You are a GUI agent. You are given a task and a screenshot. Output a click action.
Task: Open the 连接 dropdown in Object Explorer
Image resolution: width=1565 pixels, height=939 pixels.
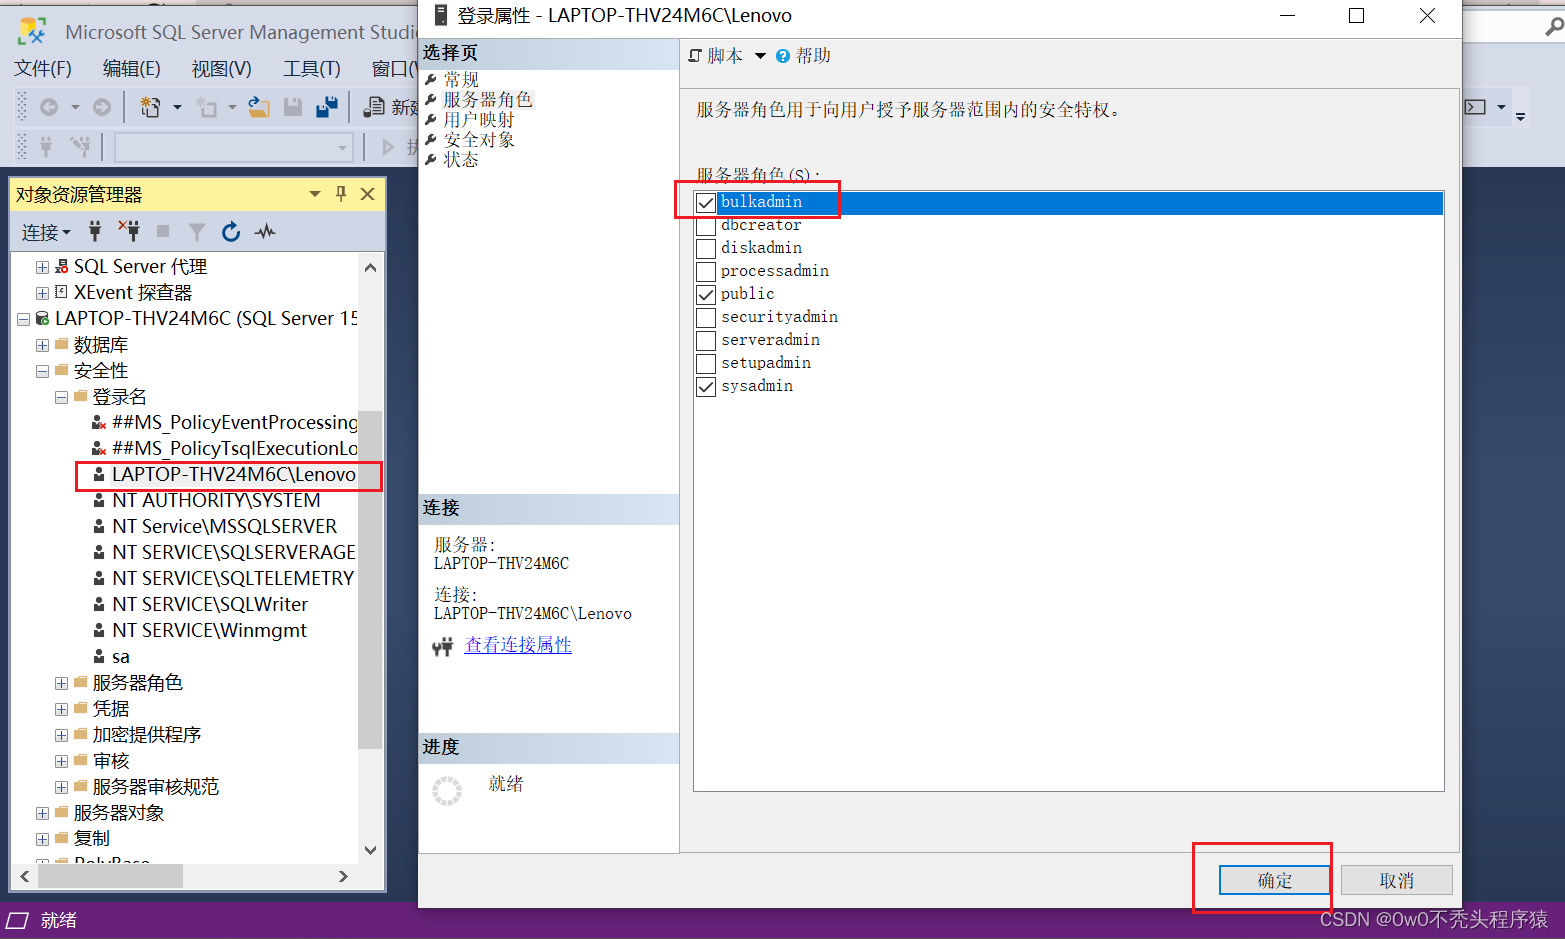click(x=47, y=232)
